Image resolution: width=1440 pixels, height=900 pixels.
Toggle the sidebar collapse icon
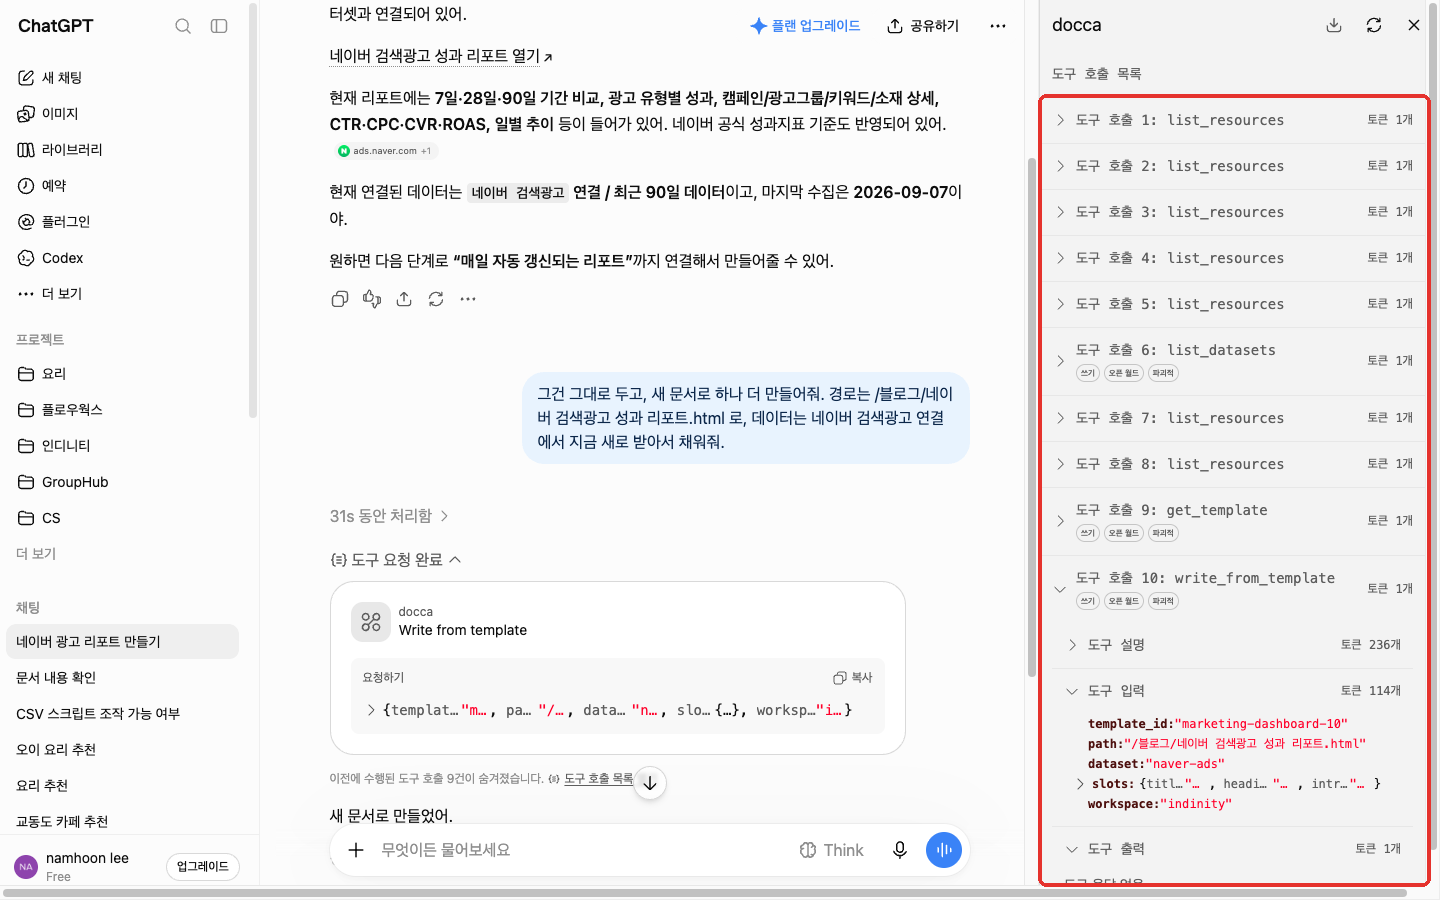tap(219, 26)
